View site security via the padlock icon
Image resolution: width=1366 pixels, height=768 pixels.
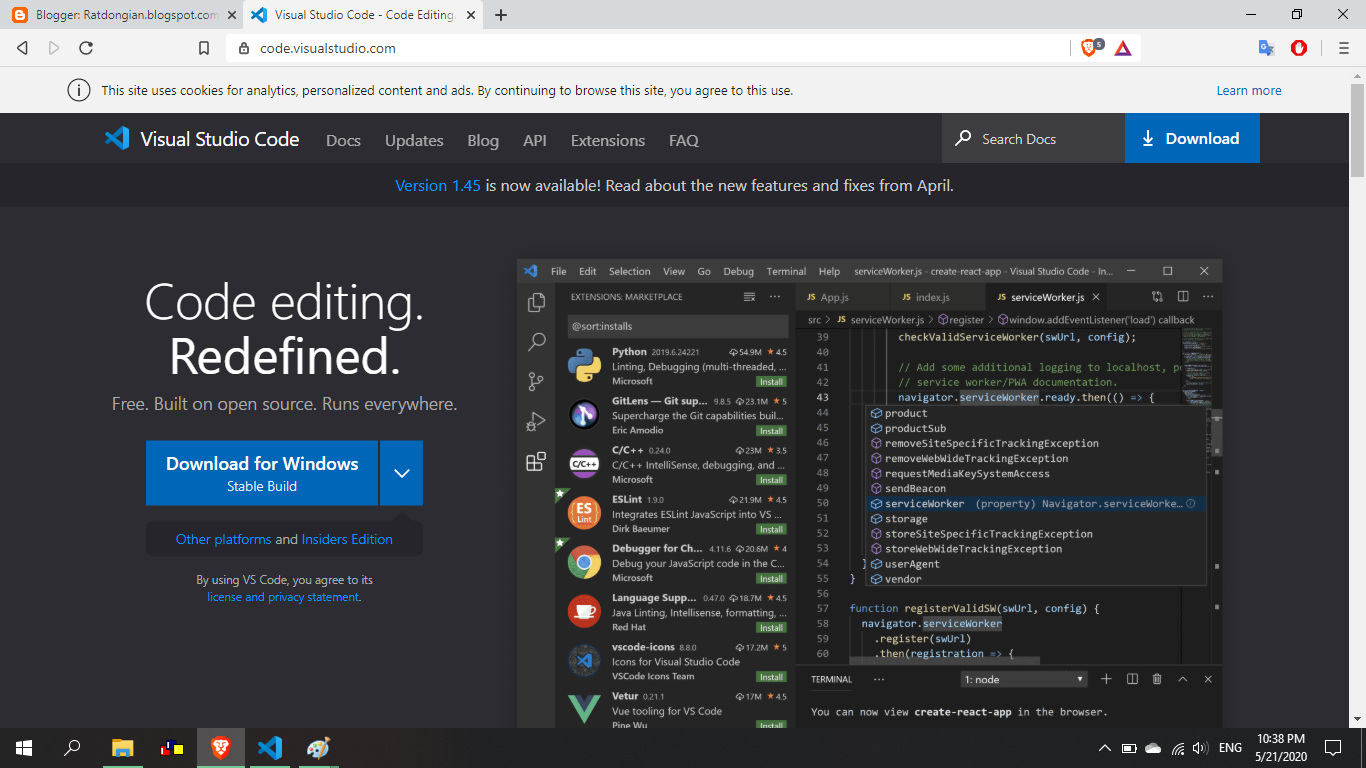point(243,48)
